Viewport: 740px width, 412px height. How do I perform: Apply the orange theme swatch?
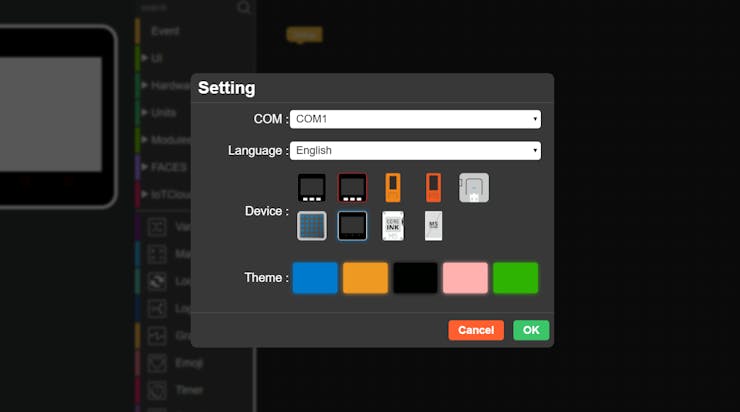tap(365, 278)
